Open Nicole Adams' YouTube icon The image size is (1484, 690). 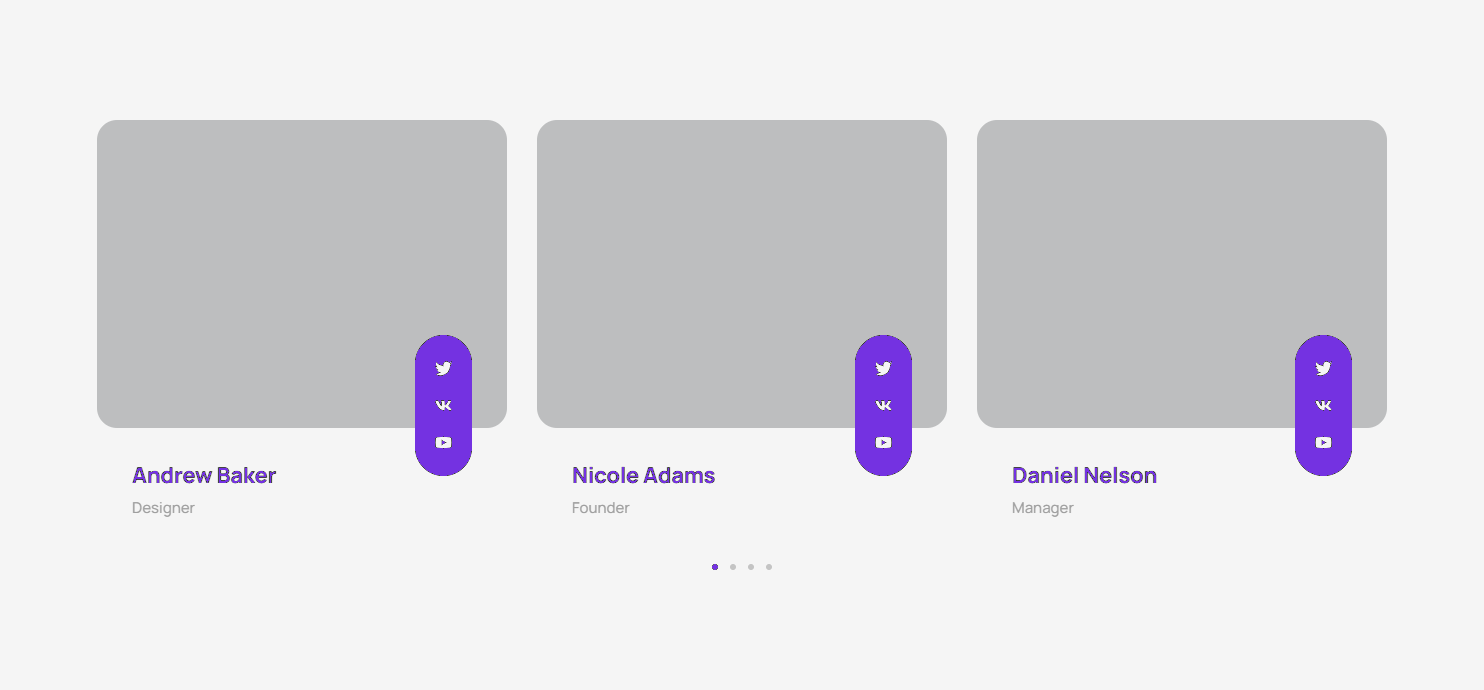pos(883,442)
